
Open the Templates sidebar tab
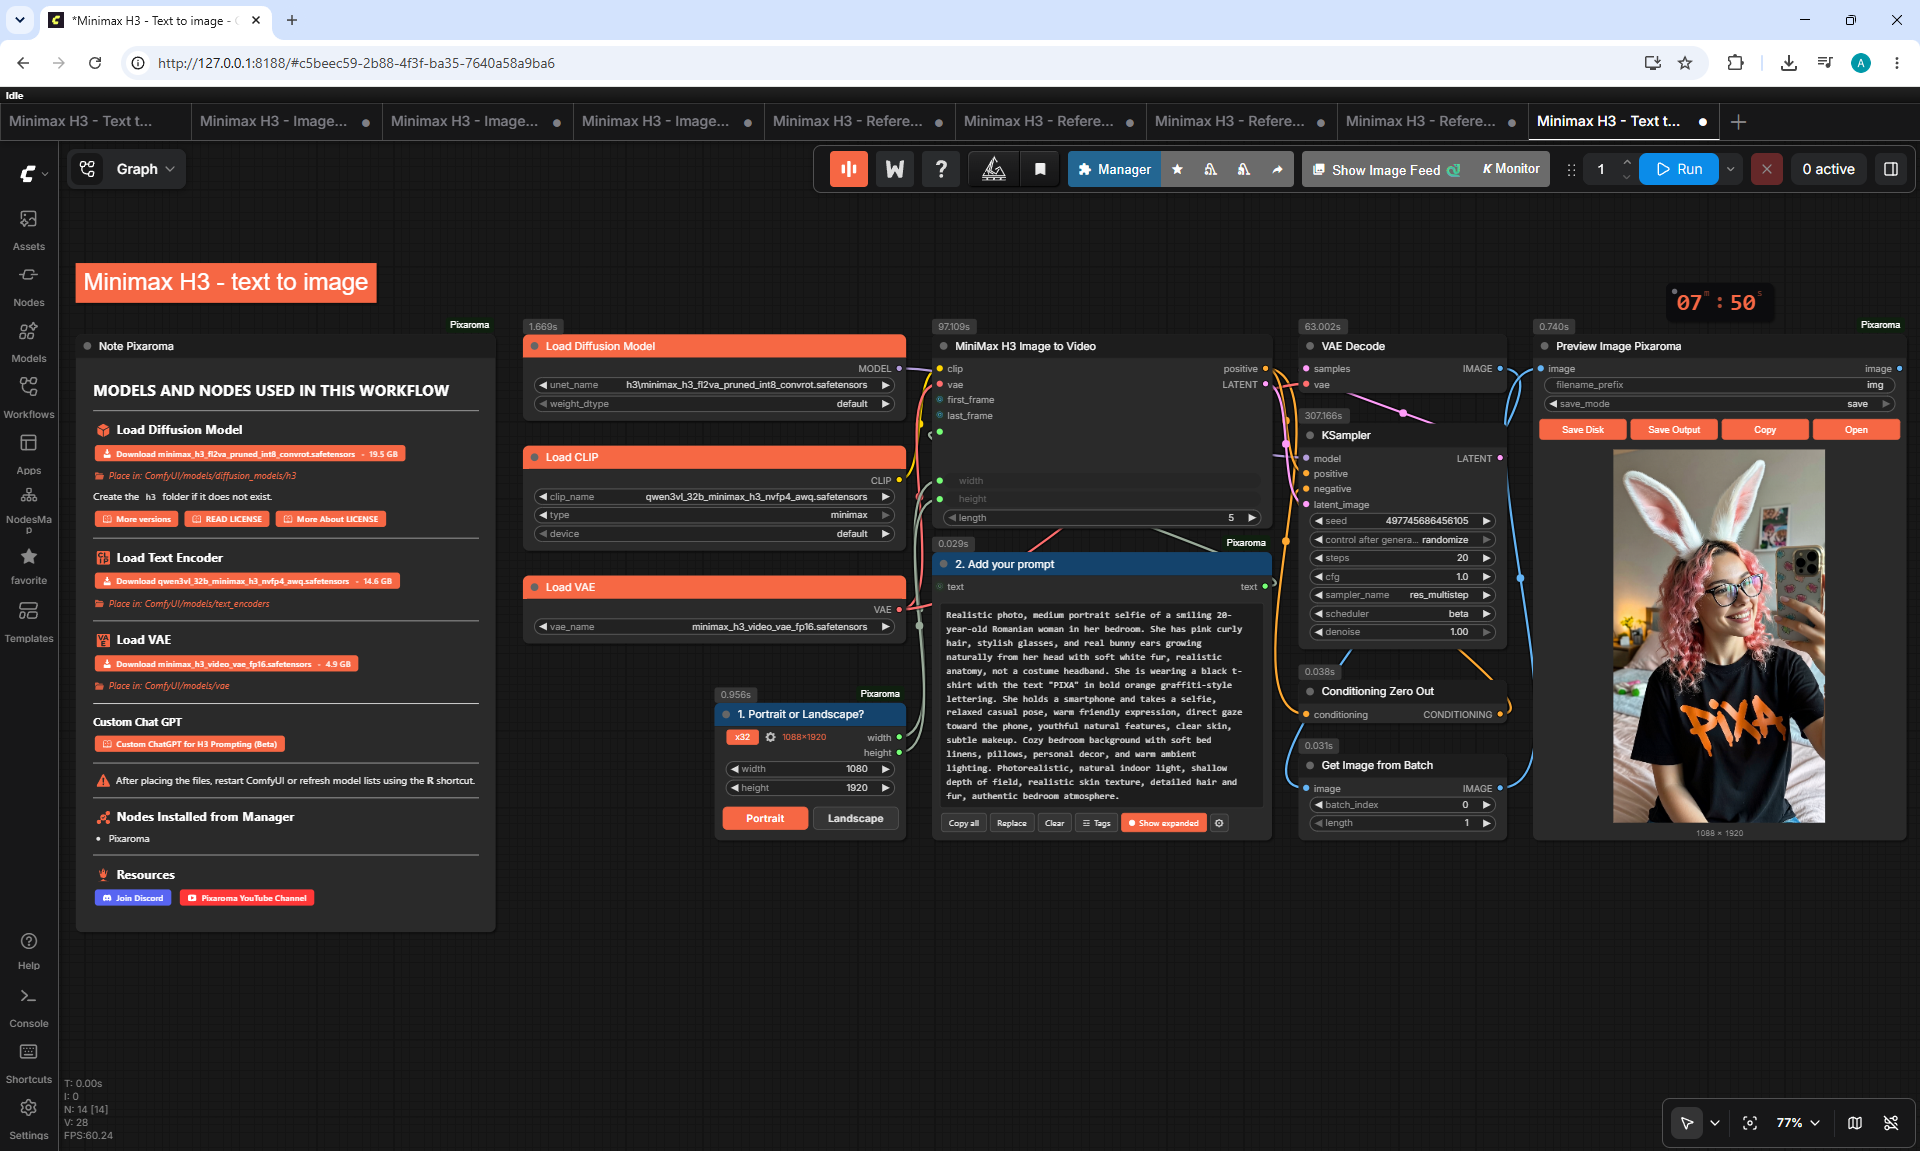(28, 620)
